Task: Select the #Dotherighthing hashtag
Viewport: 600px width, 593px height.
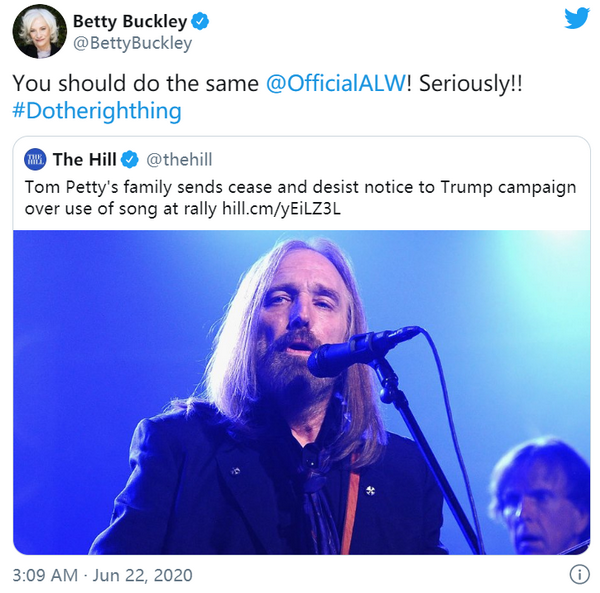Action: [97, 111]
